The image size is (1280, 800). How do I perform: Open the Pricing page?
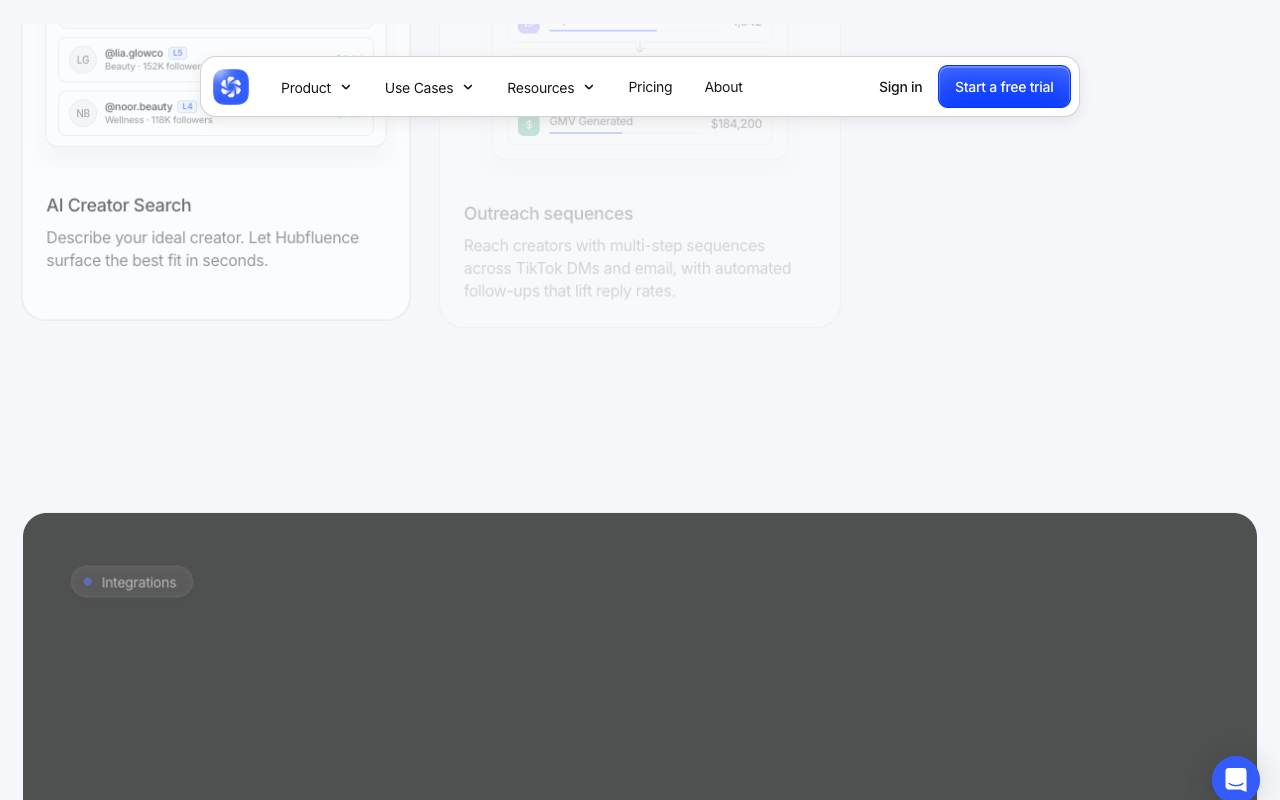tap(650, 87)
